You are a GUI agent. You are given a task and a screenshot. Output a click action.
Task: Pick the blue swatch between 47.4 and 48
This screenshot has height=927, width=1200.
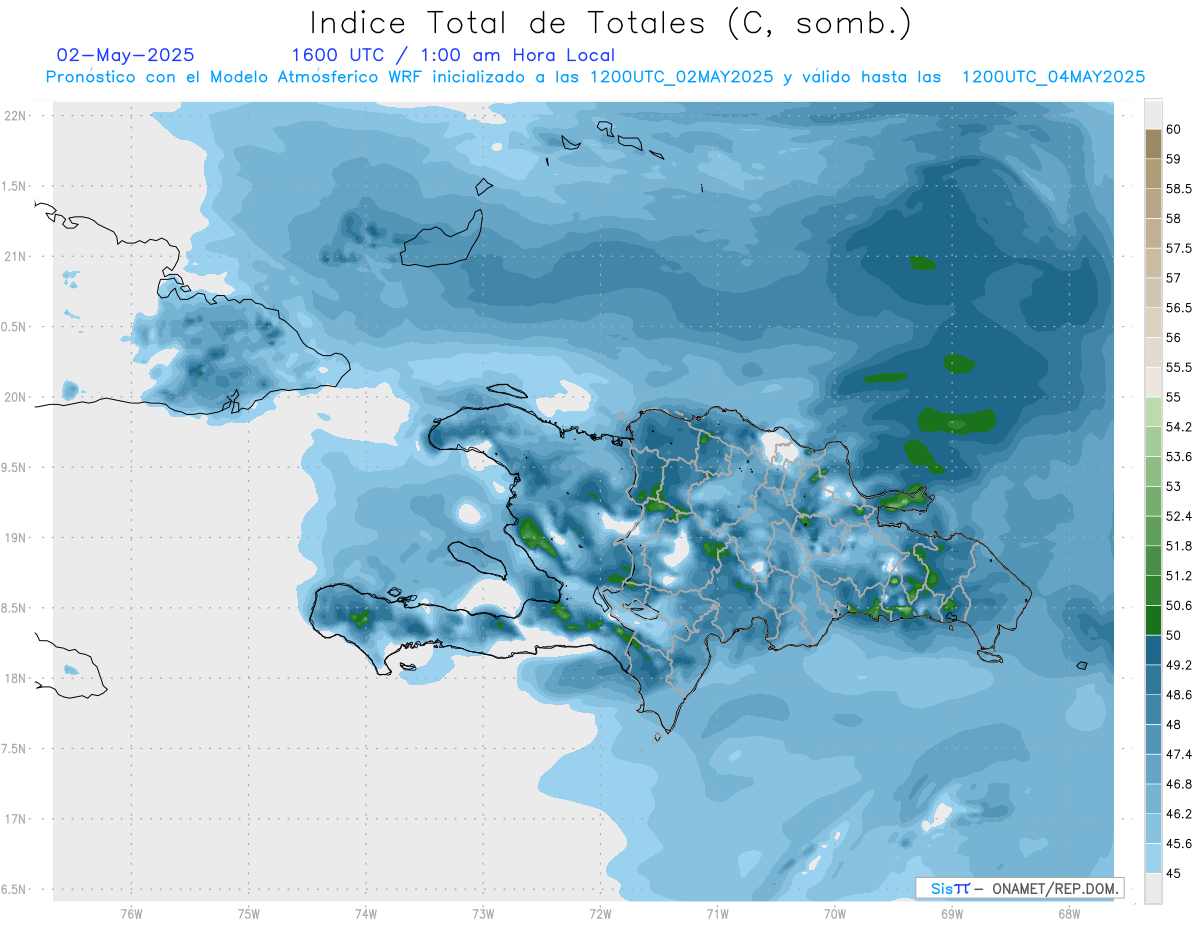[x=1153, y=739]
